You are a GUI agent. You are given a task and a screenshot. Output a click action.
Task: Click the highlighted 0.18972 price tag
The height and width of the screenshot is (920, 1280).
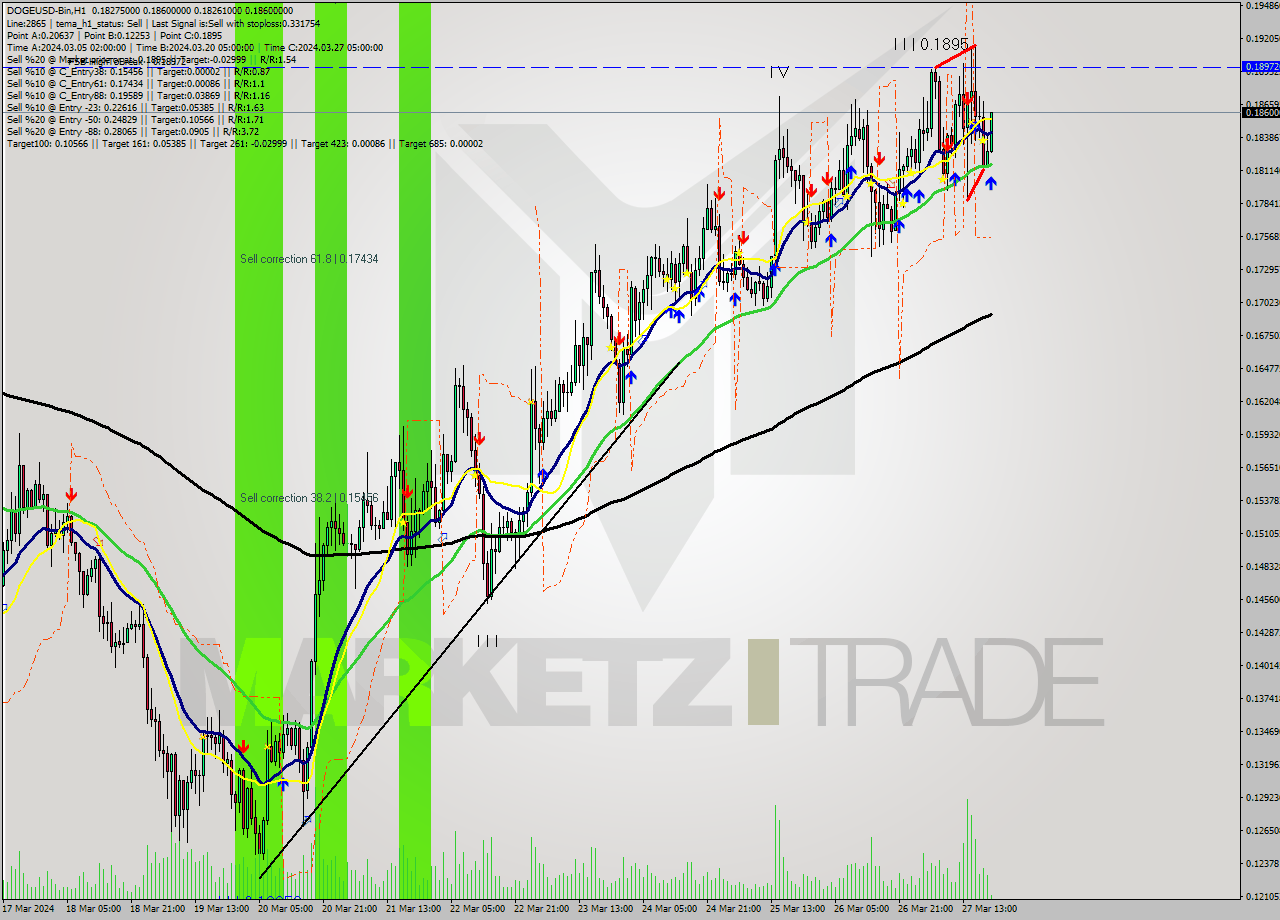[x=1260, y=67]
